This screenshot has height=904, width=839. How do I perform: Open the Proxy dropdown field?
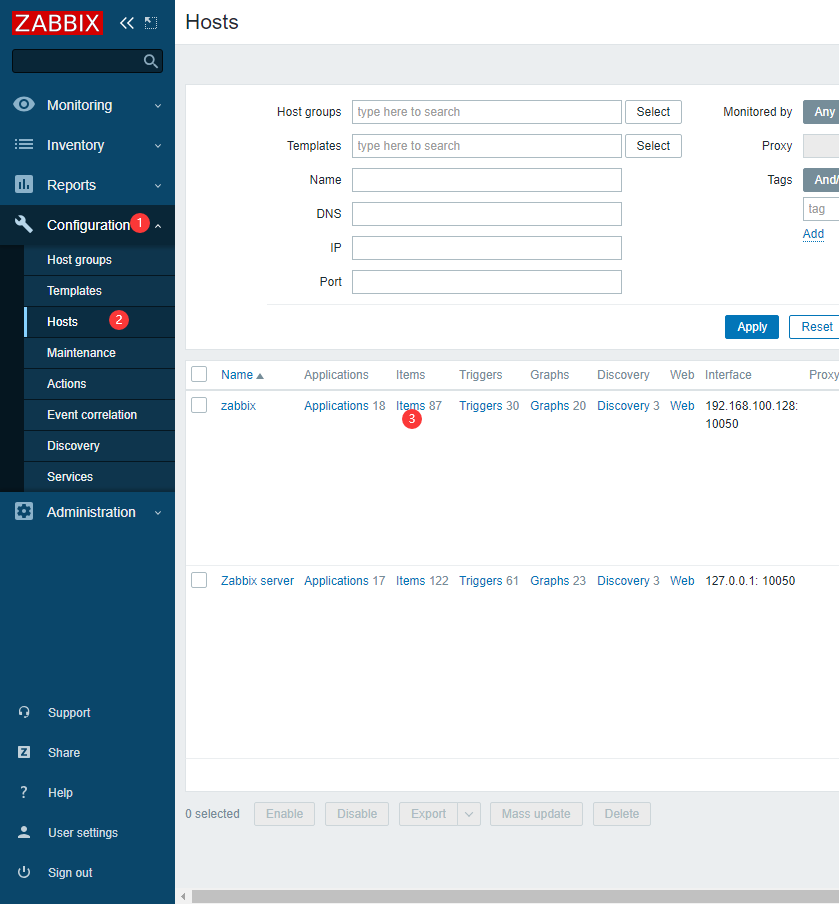[821, 146]
